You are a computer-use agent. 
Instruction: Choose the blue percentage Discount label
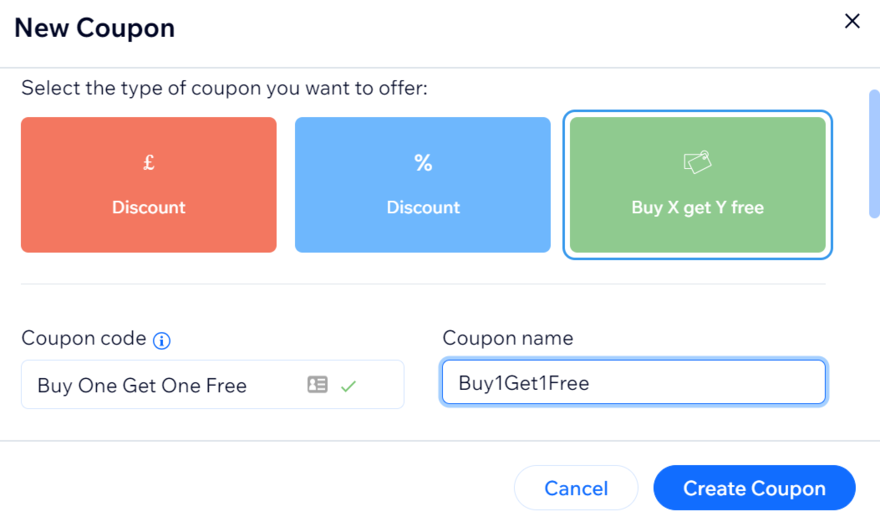pyautogui.click(x=423, y=207)
